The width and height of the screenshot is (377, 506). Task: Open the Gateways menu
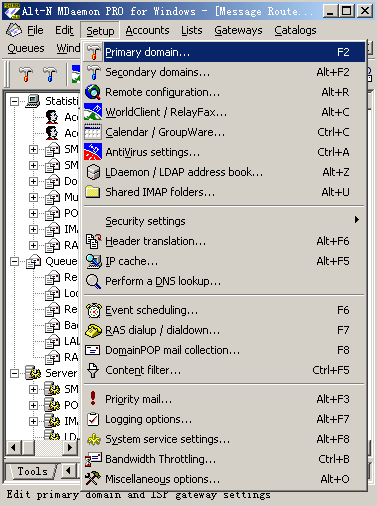tap(238, 30)
